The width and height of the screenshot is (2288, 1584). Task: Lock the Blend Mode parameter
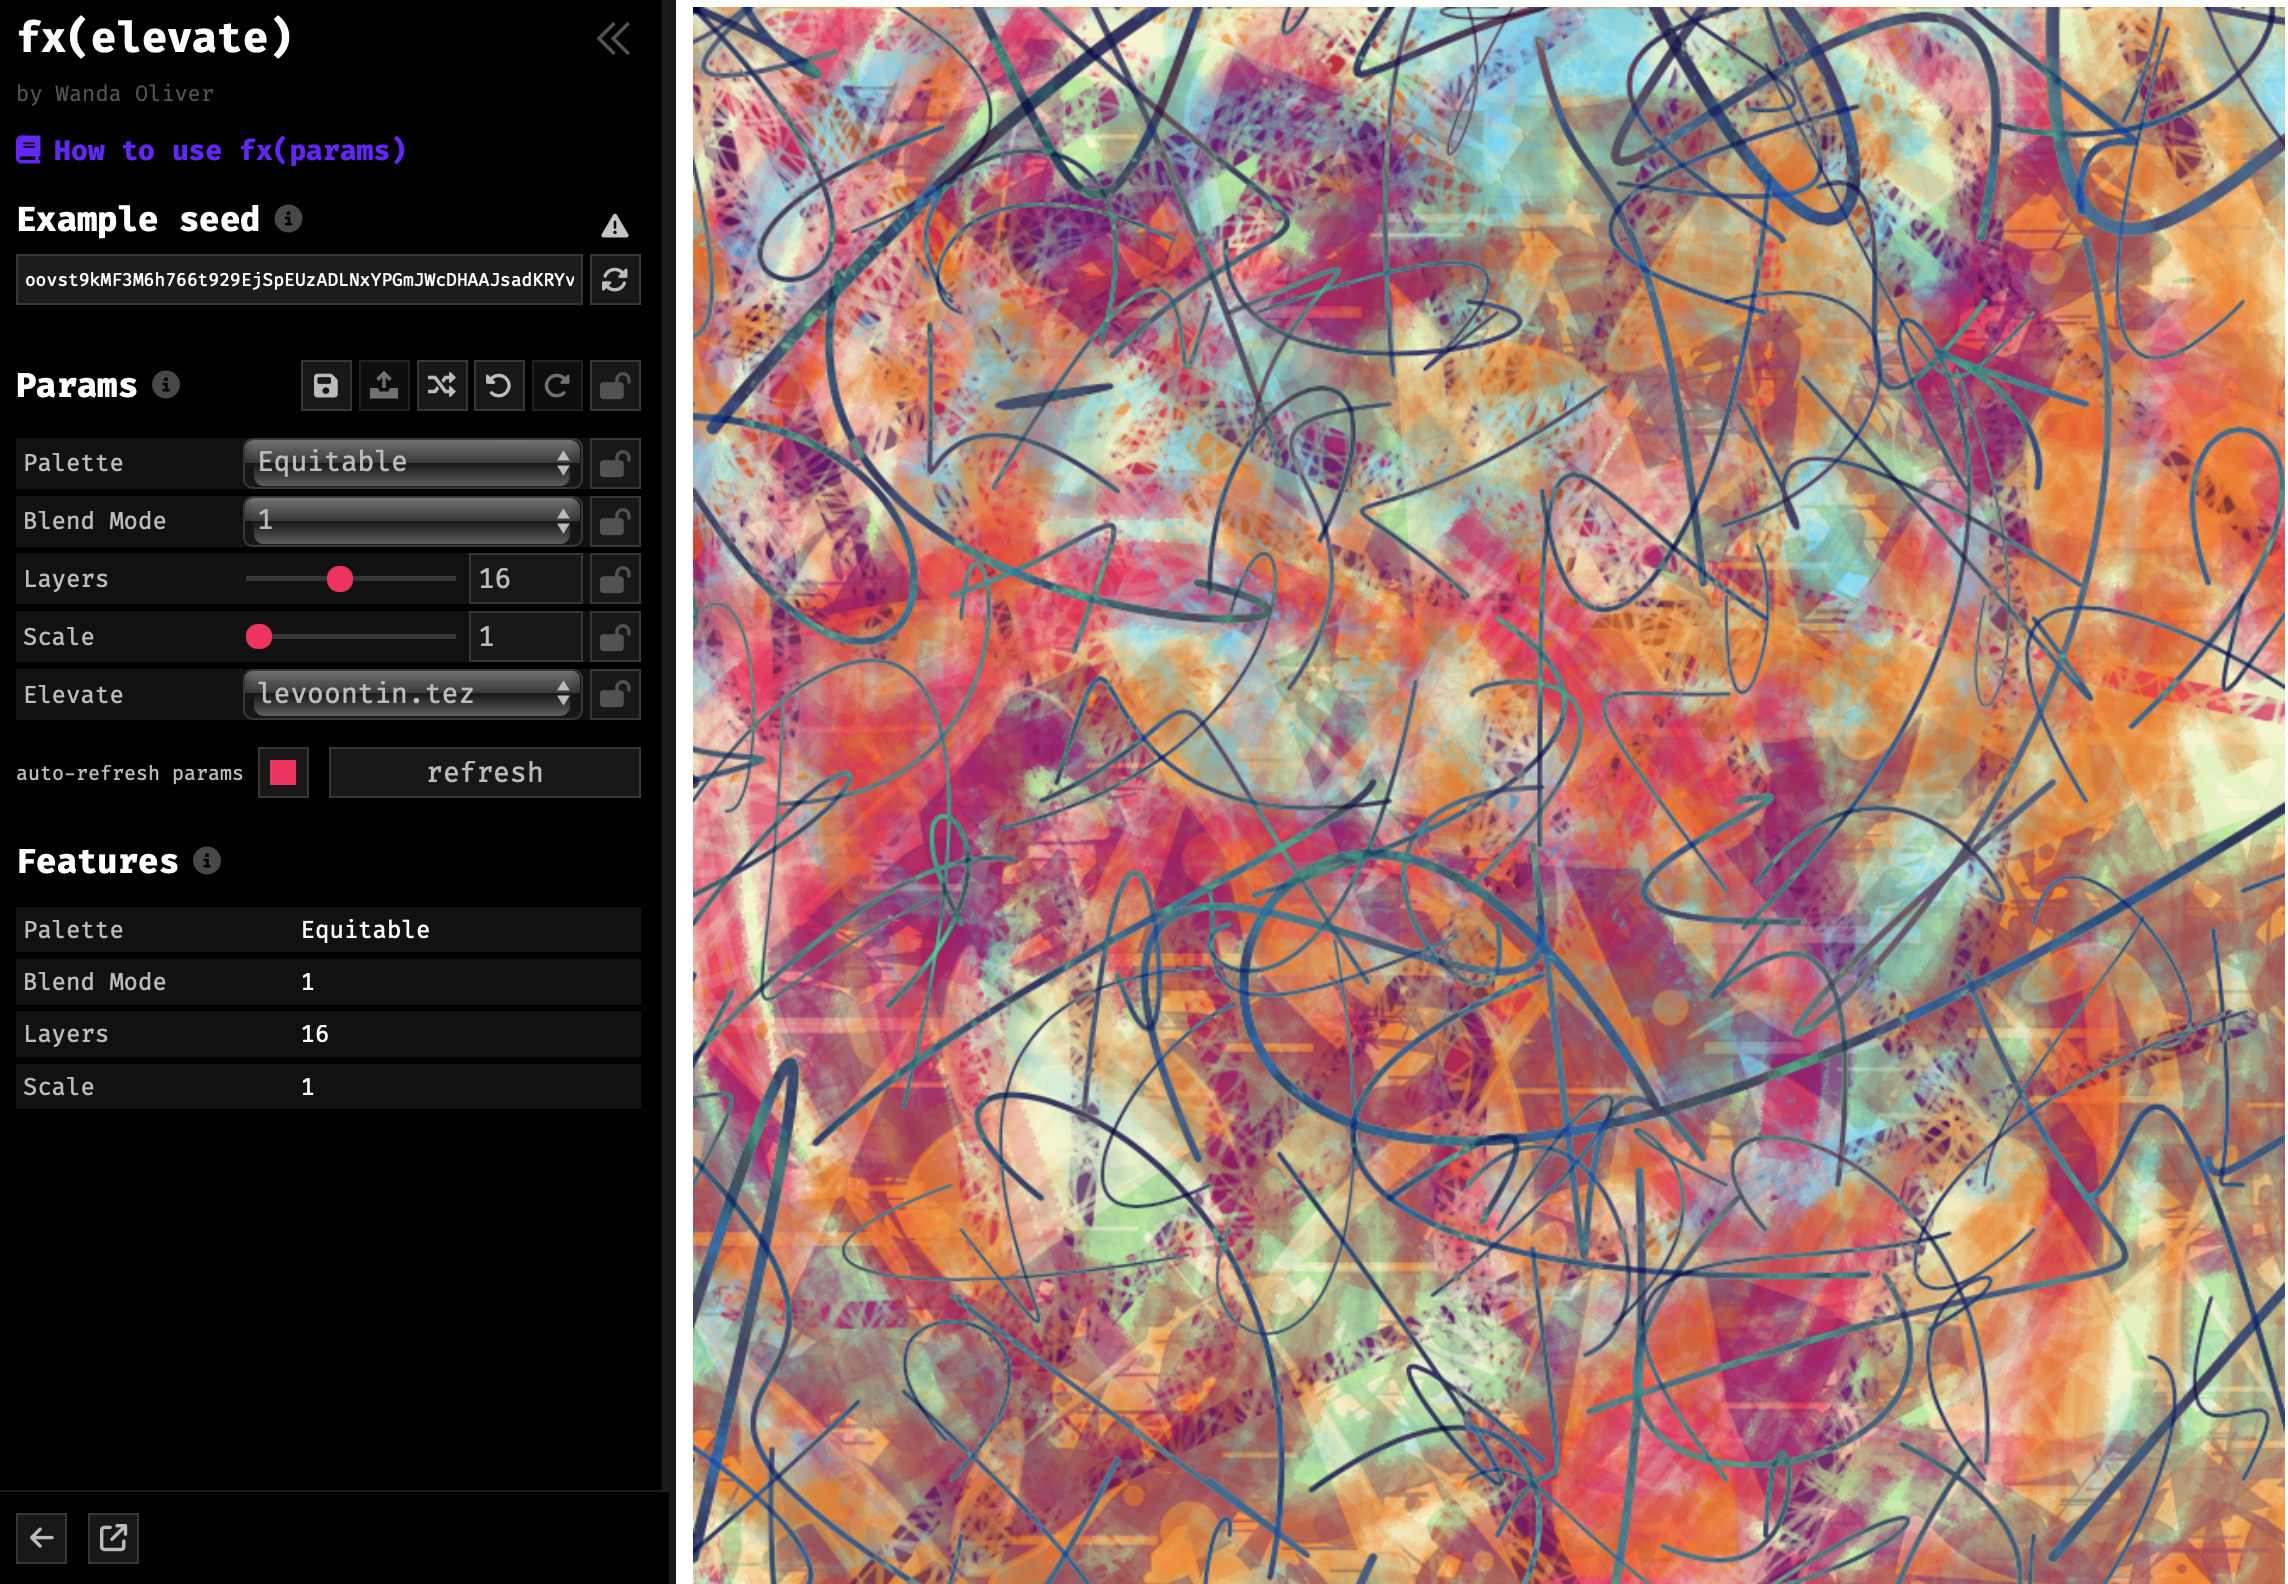615,521
